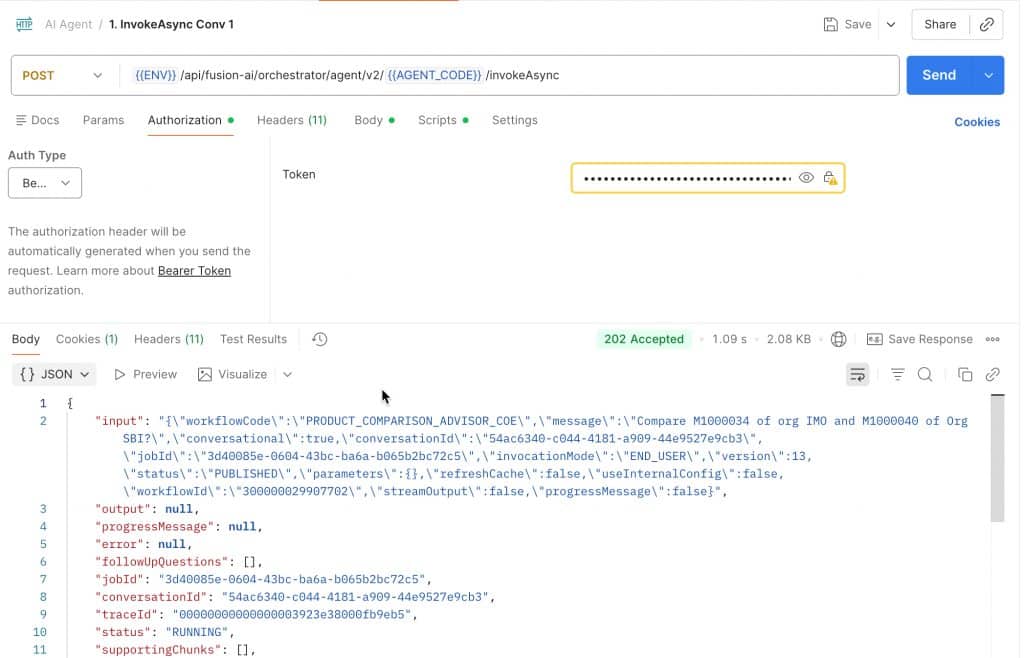Screen dimensions: 1024x658
Task: Search inside the response body
Action: tap(925, 374)
